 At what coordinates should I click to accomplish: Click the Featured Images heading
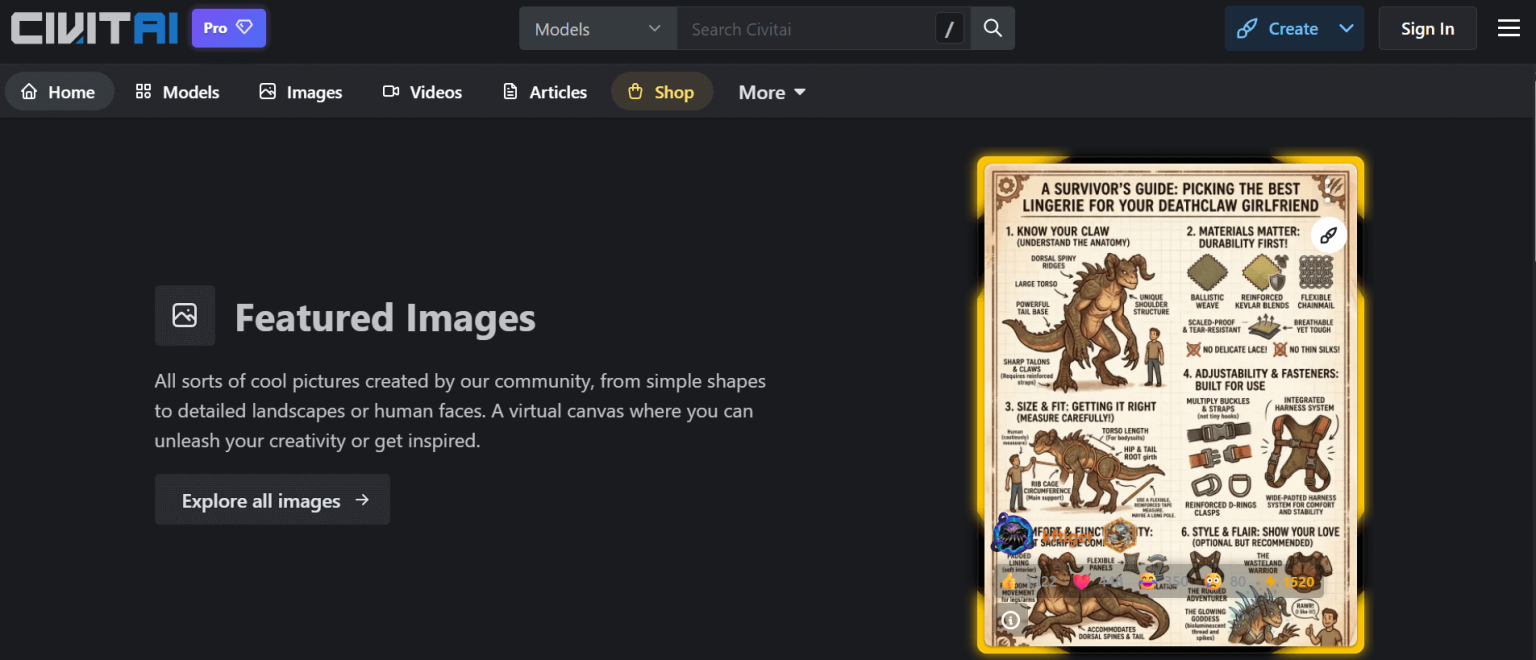(385, 318)
